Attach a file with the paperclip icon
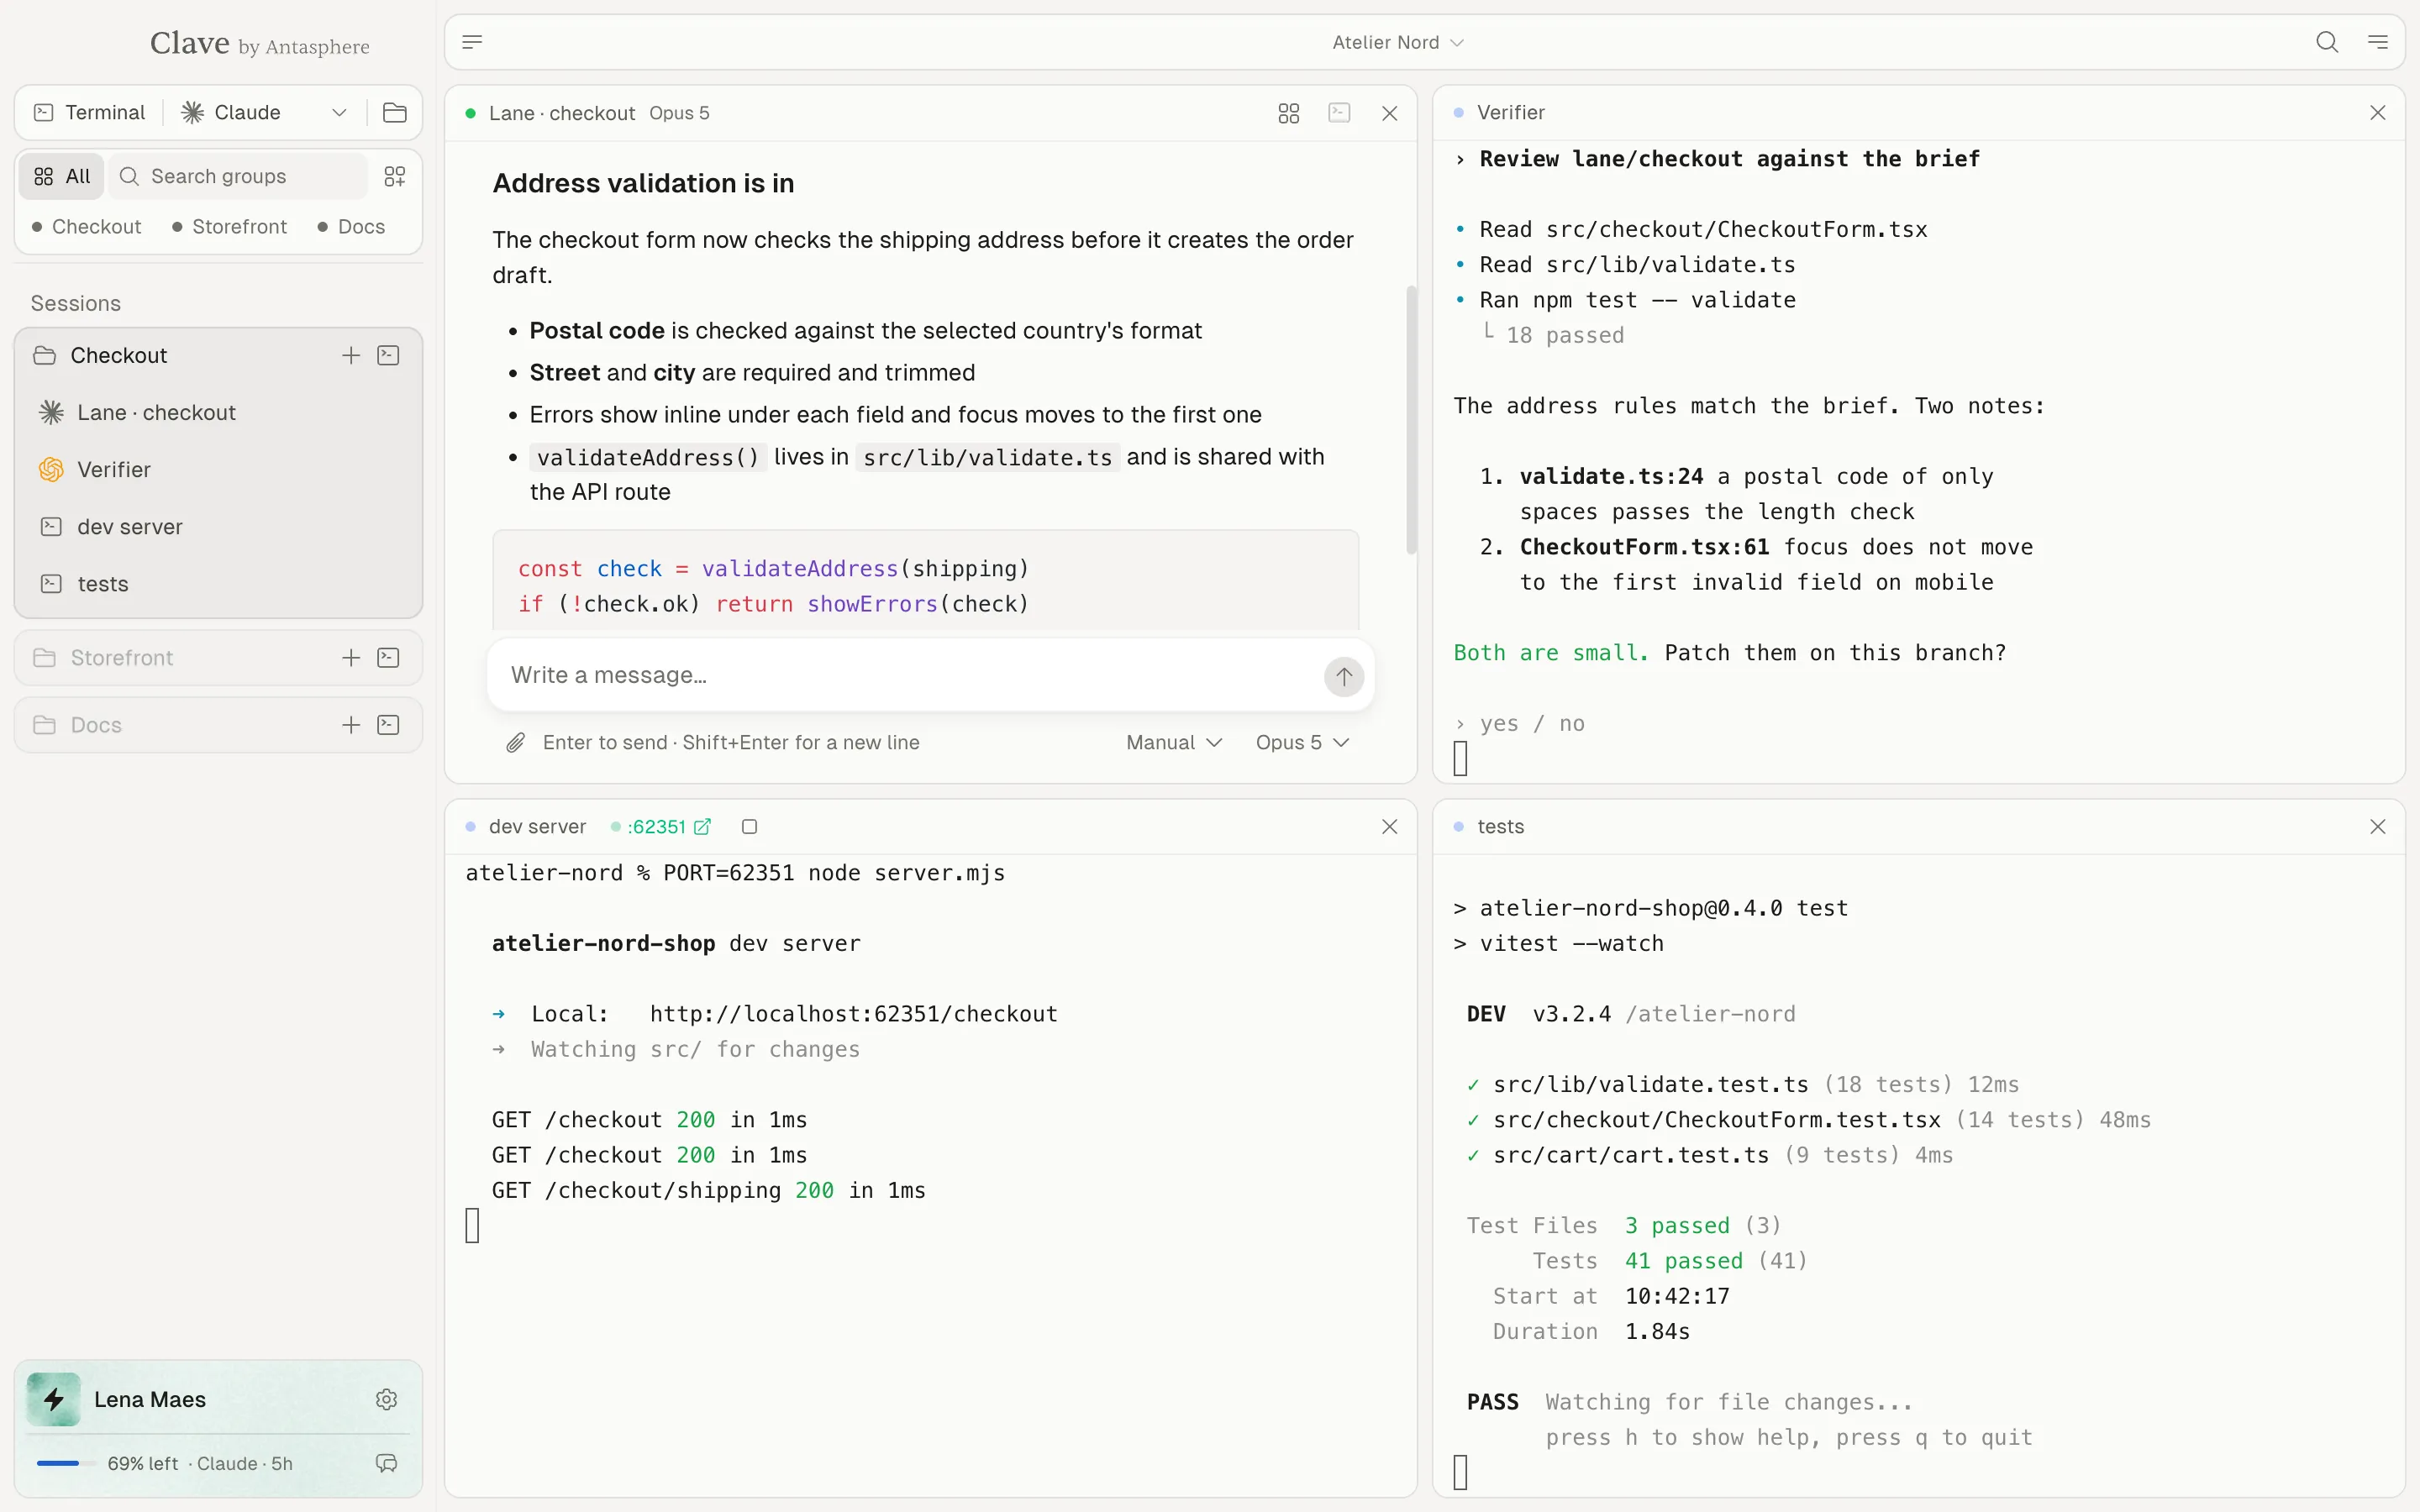The image size is (2420, 1512). (515, 742)
